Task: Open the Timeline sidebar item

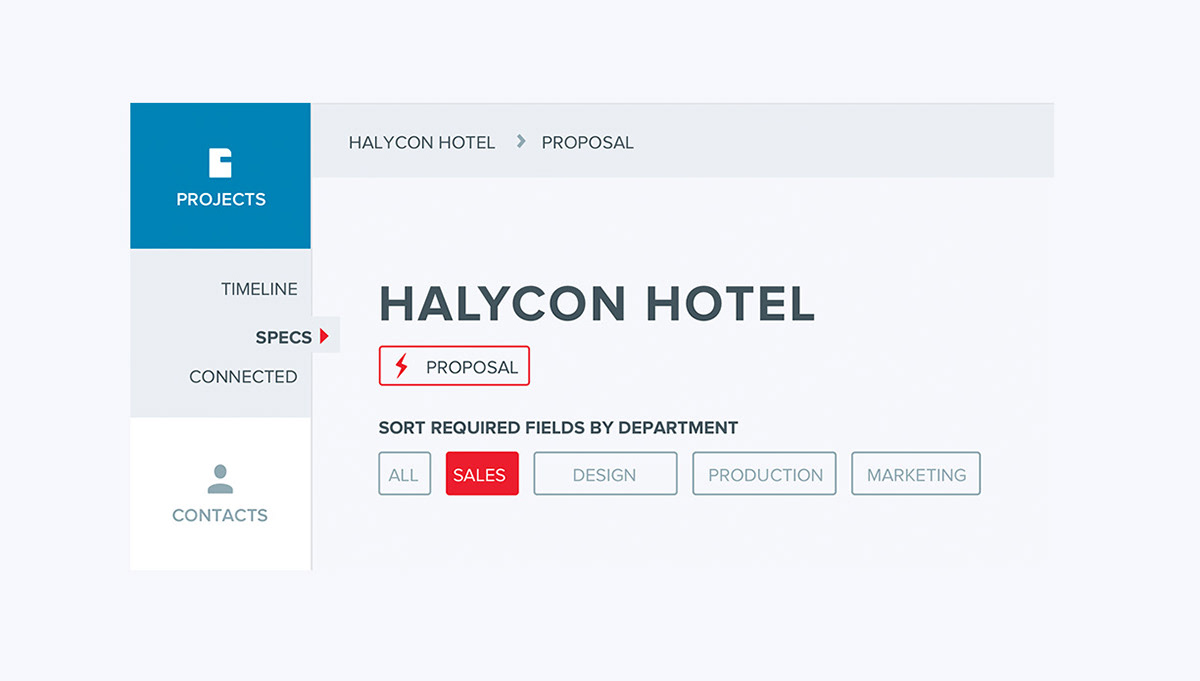Action: click(x=259, y=289)
